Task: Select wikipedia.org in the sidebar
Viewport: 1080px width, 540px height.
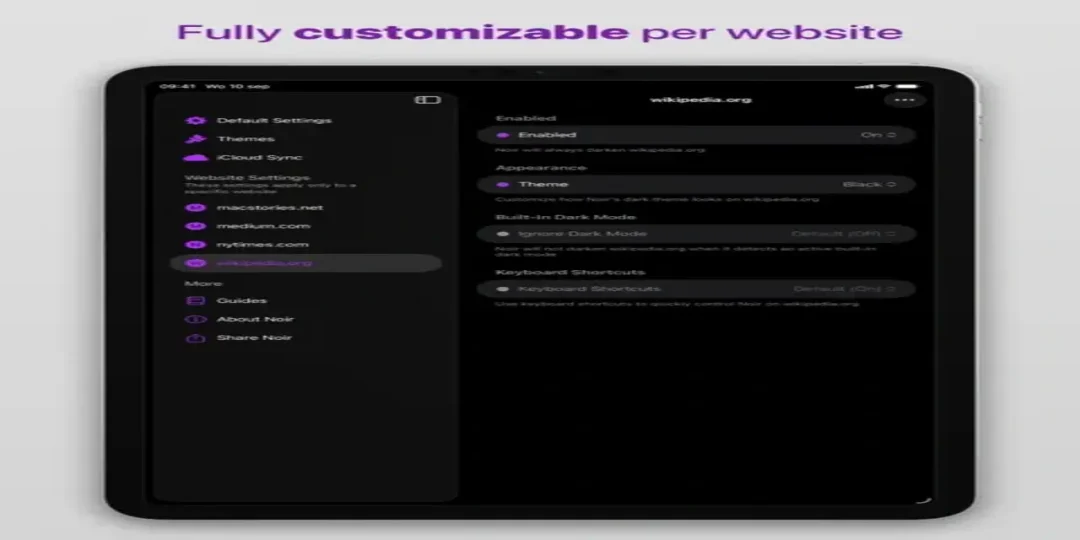Action: pos(305,263)
